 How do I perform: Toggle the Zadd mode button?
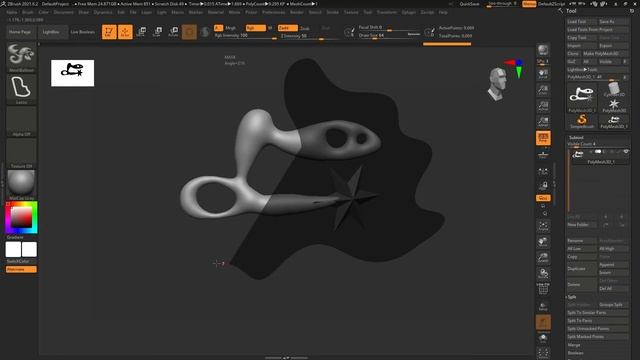pos(287,28)
